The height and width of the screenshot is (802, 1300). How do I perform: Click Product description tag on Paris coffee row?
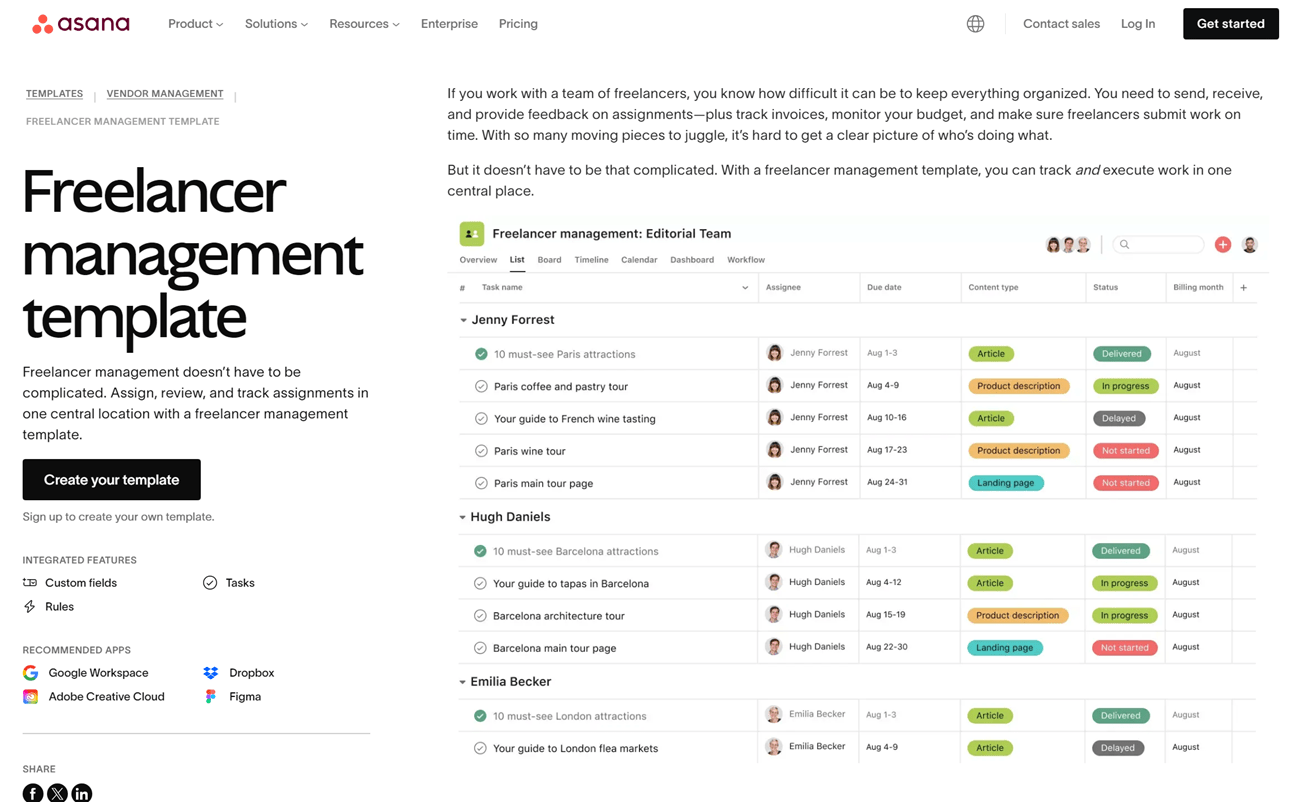click(x=1019, y=386)
